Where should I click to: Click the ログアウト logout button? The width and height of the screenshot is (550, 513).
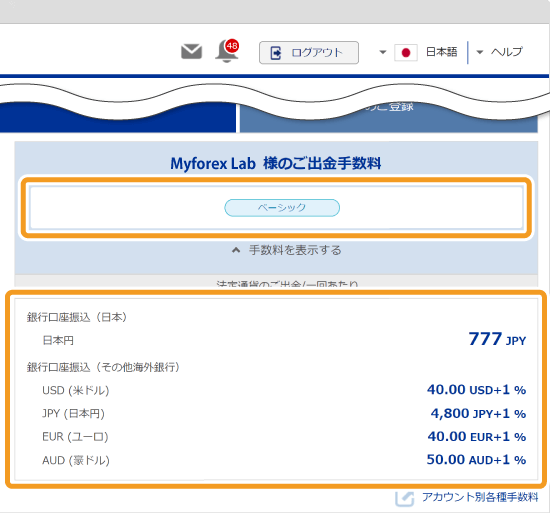309,53
